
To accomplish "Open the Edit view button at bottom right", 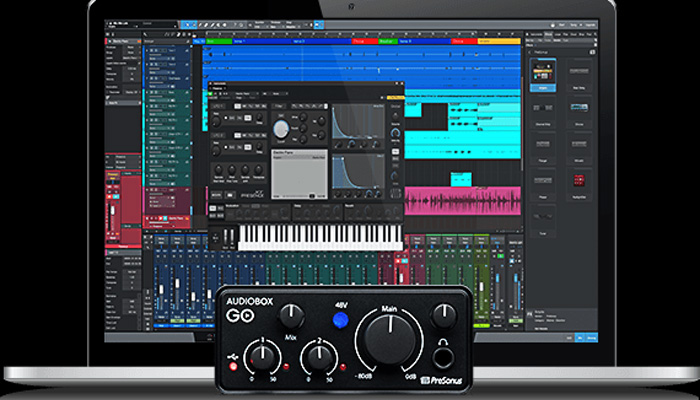I will point(569,338).
